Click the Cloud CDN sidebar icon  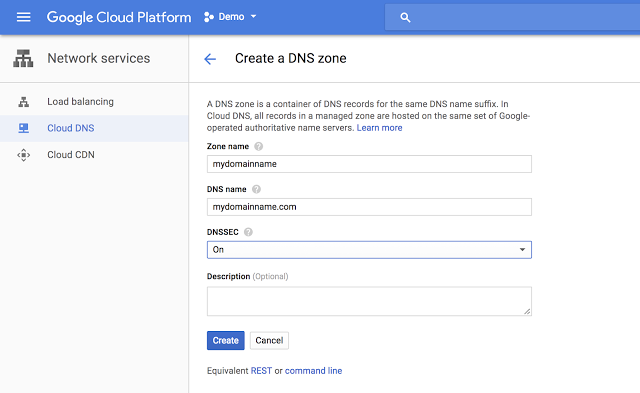[x=24, y=155]
